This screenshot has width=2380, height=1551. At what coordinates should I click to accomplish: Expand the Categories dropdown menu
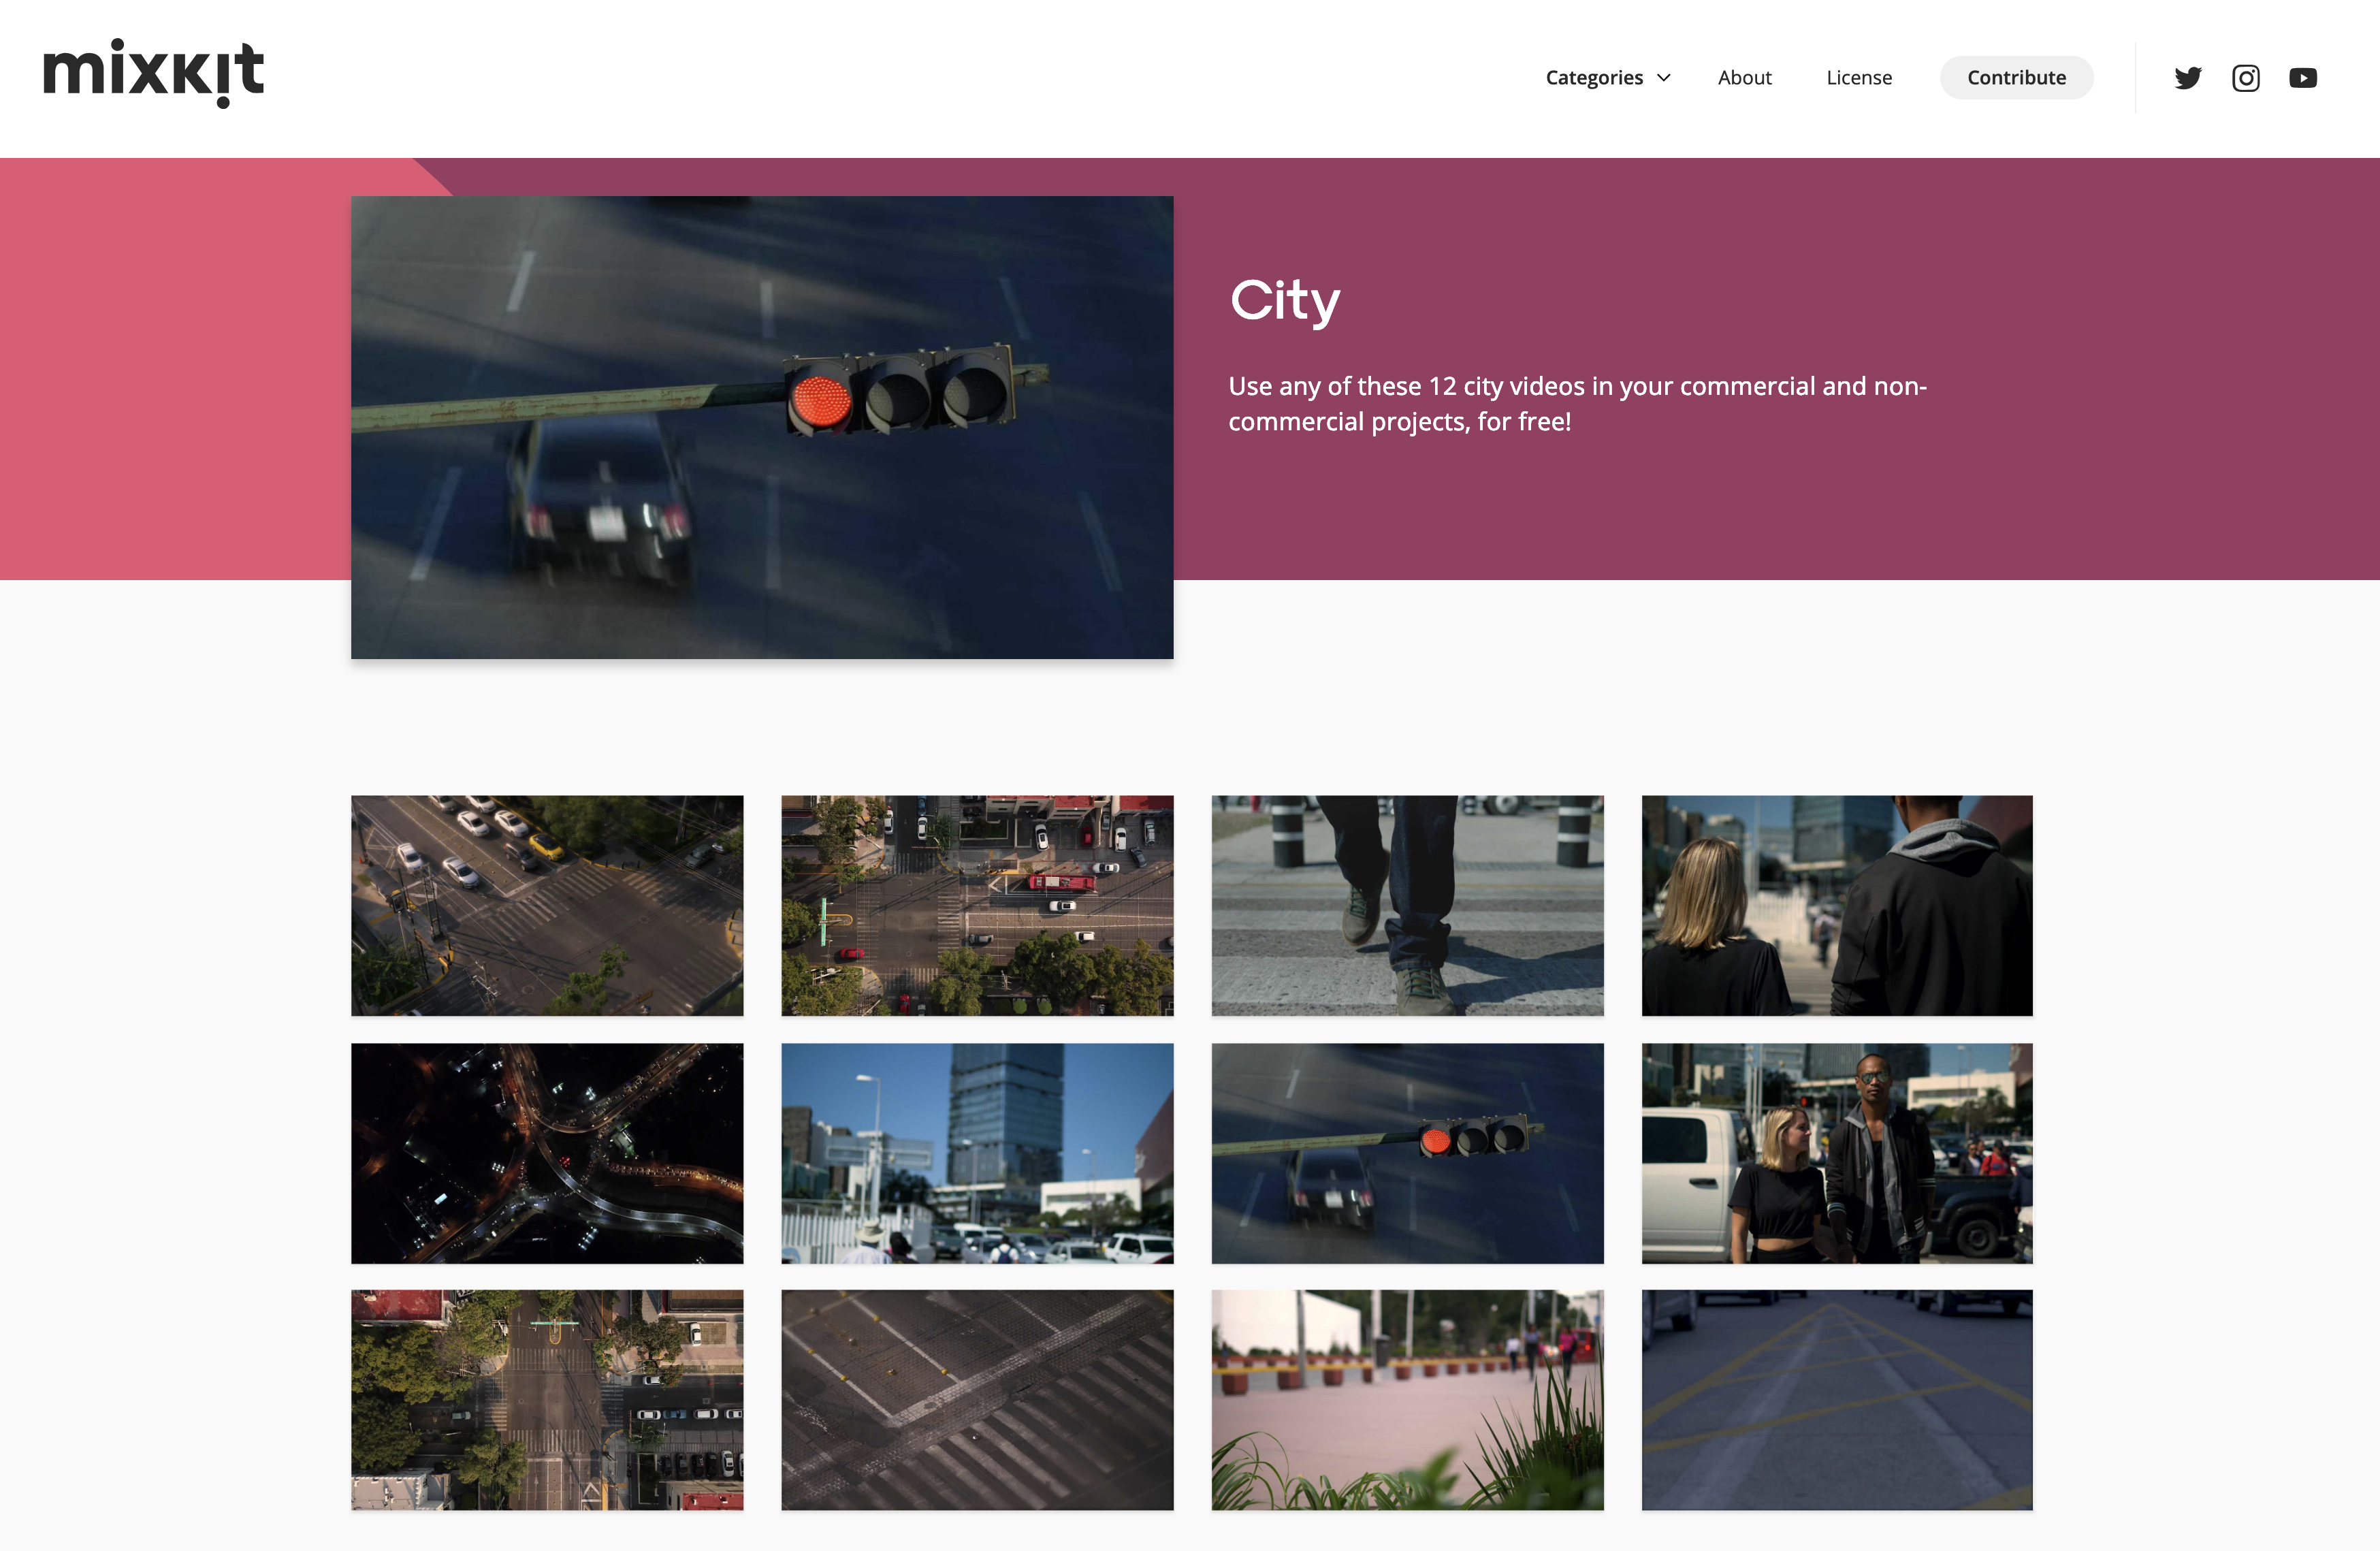click(x=1608, y=78)
